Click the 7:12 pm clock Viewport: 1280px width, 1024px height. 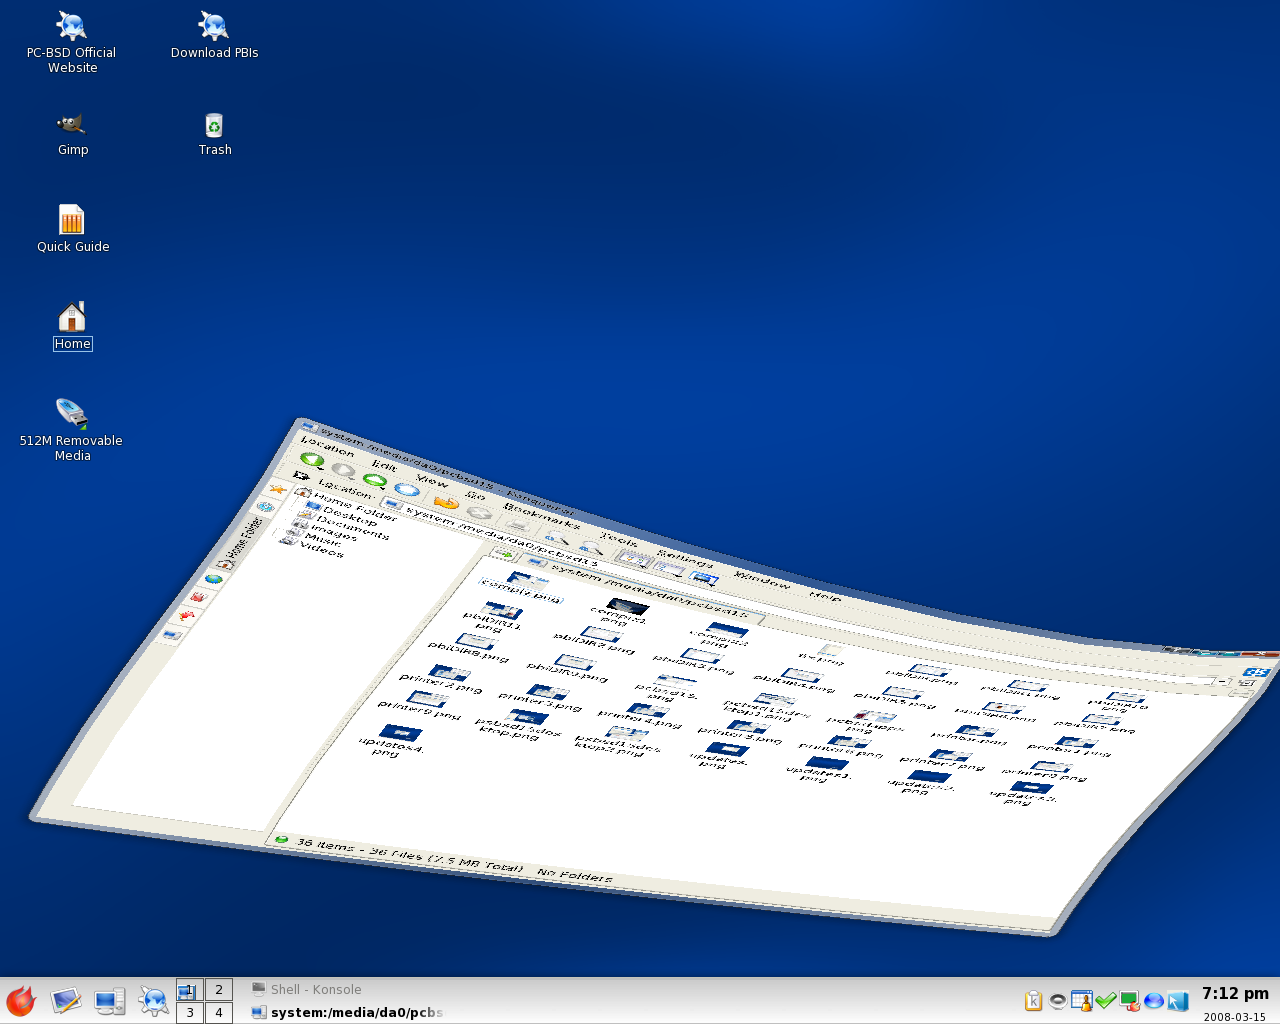coord(1235,993)
